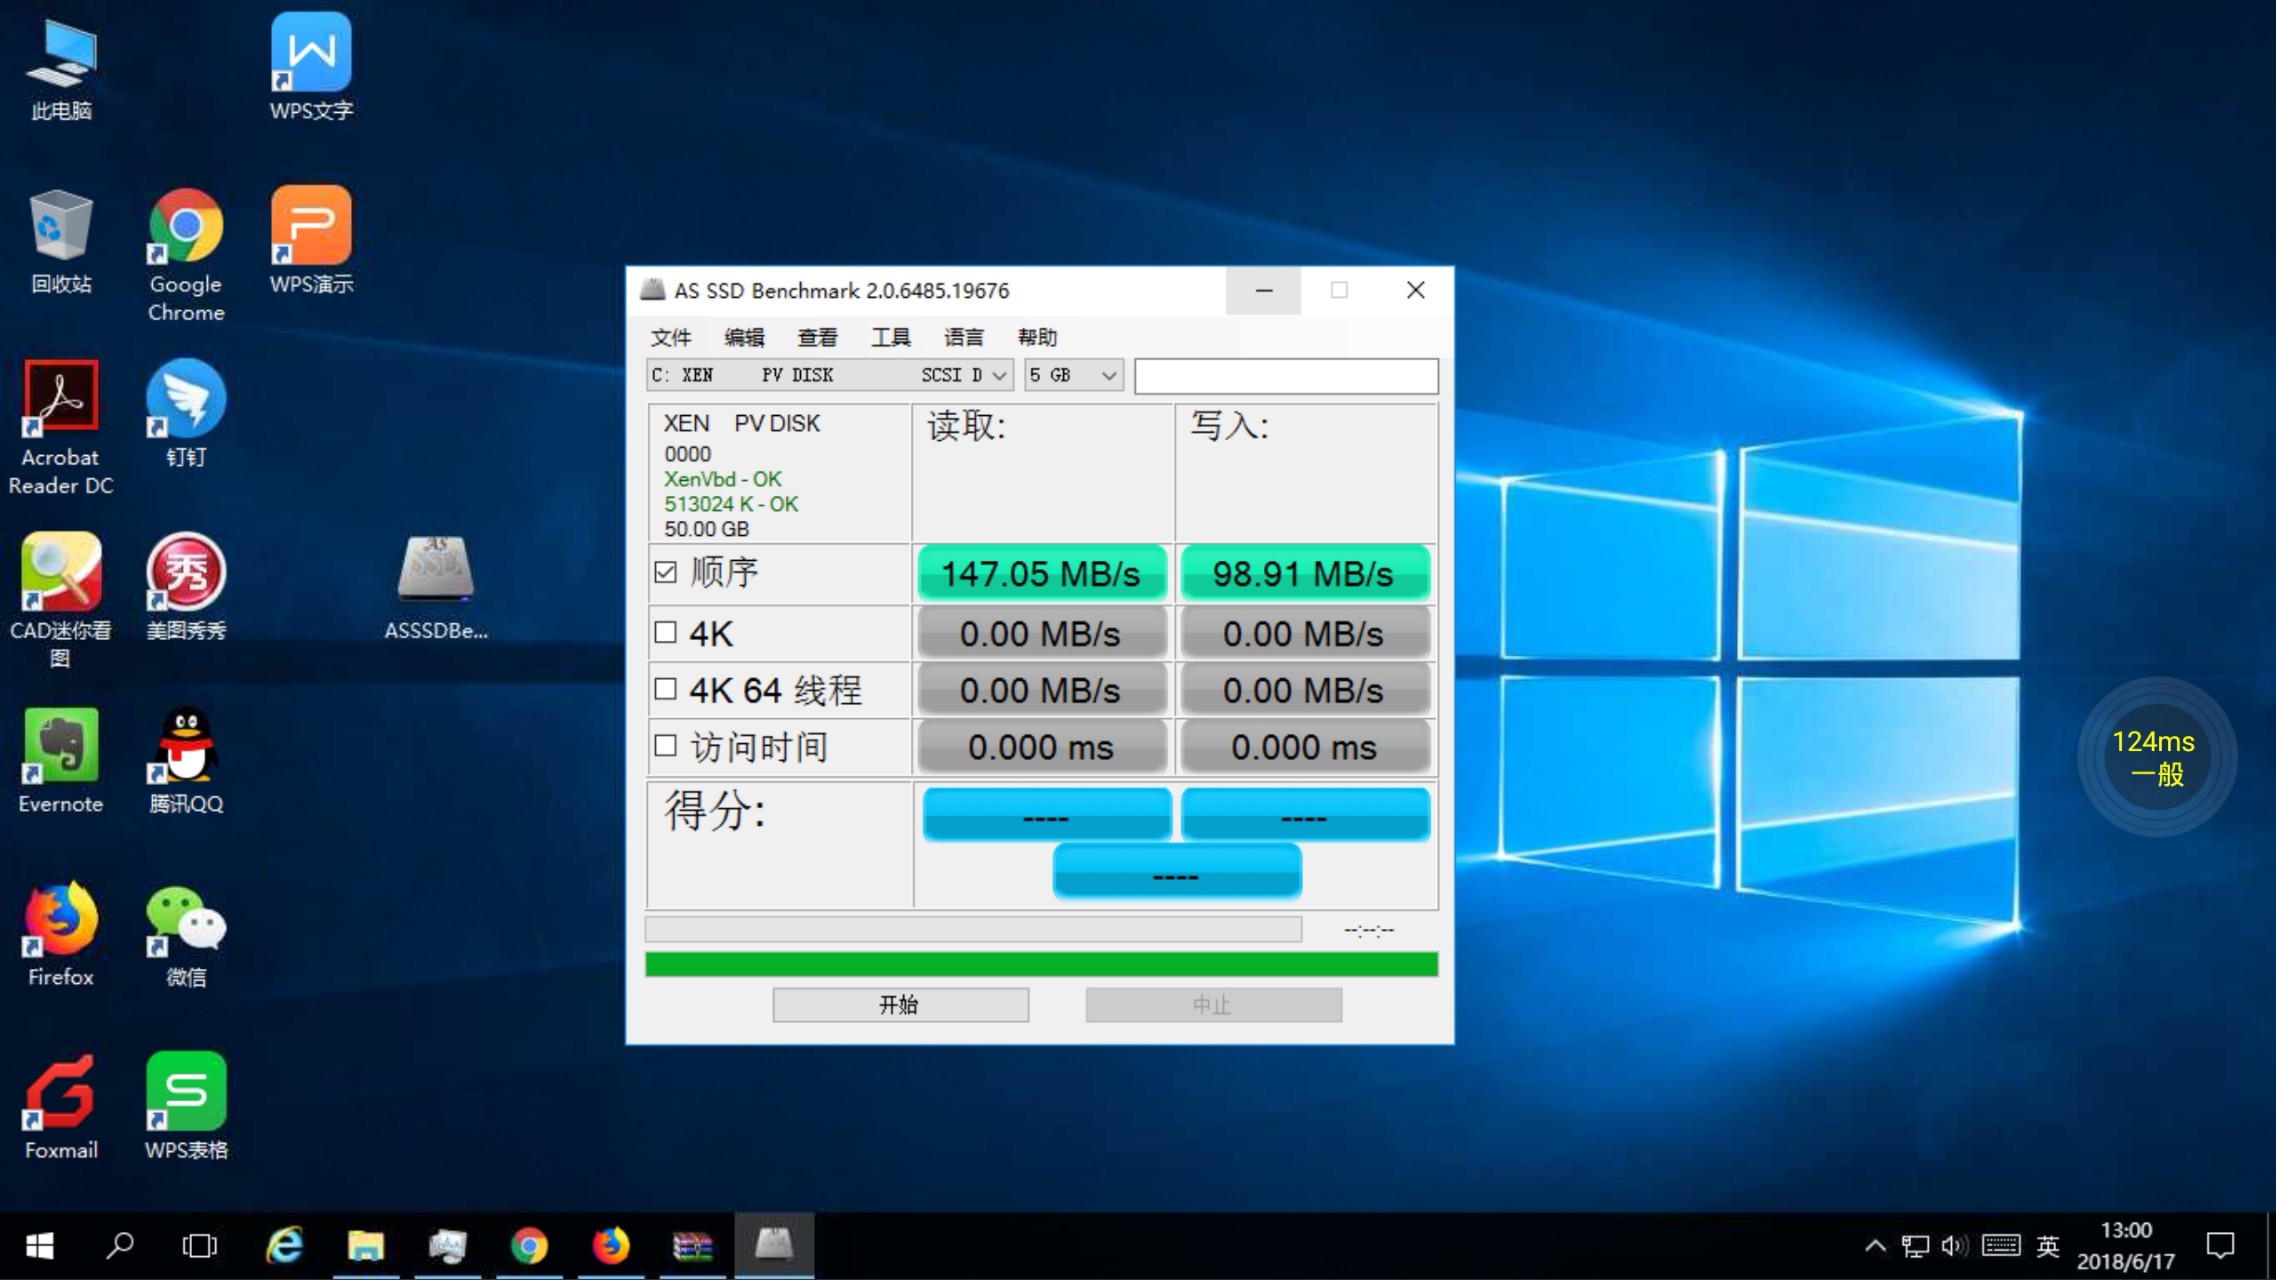Select the Google Chrome desktop shortcut
Image resolution: width=2276 pixels, height=1280 pixels.
[186, 256]
